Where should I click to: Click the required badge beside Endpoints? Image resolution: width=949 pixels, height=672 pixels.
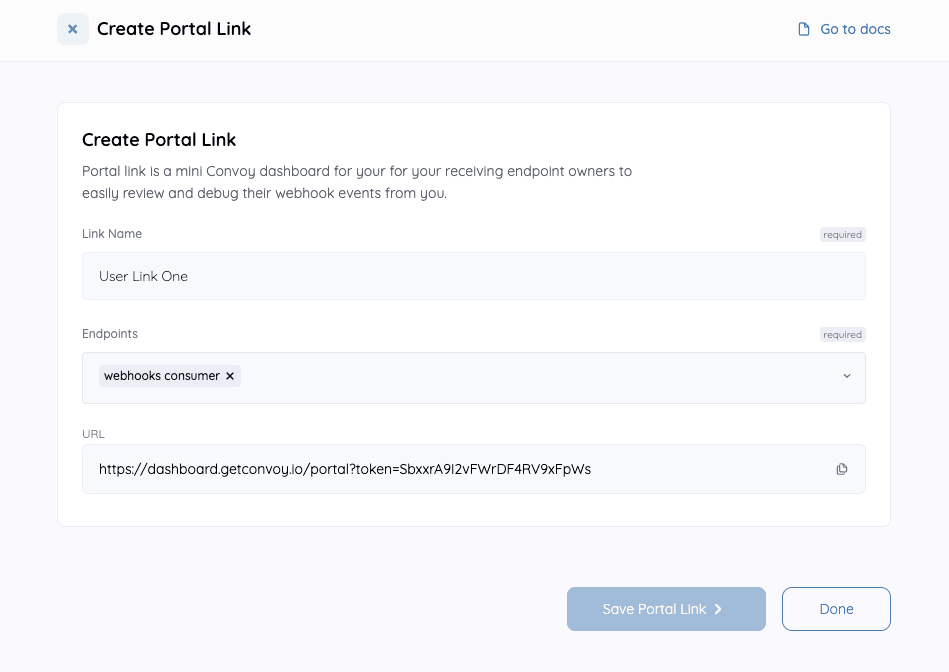pyautogui.click(x=842, y=334)
